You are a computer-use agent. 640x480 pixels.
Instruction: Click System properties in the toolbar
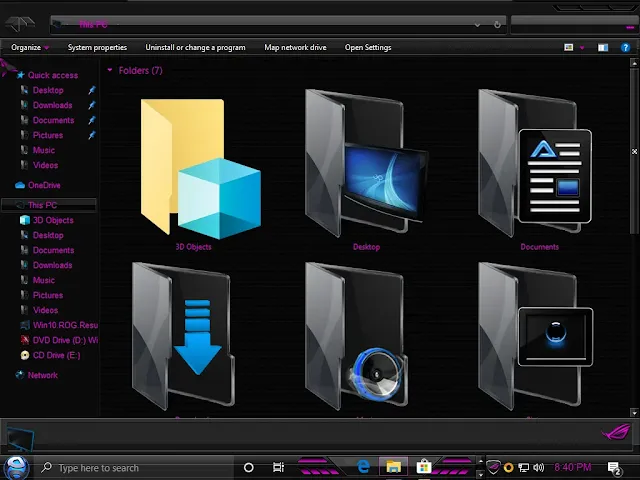click(97, 47)
